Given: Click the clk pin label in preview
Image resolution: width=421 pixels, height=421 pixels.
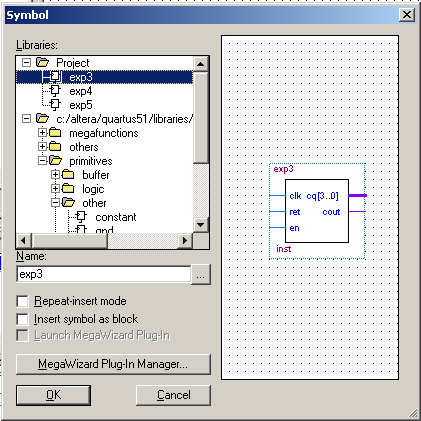Looking at the screenshot, I should (x=295, y=196).
